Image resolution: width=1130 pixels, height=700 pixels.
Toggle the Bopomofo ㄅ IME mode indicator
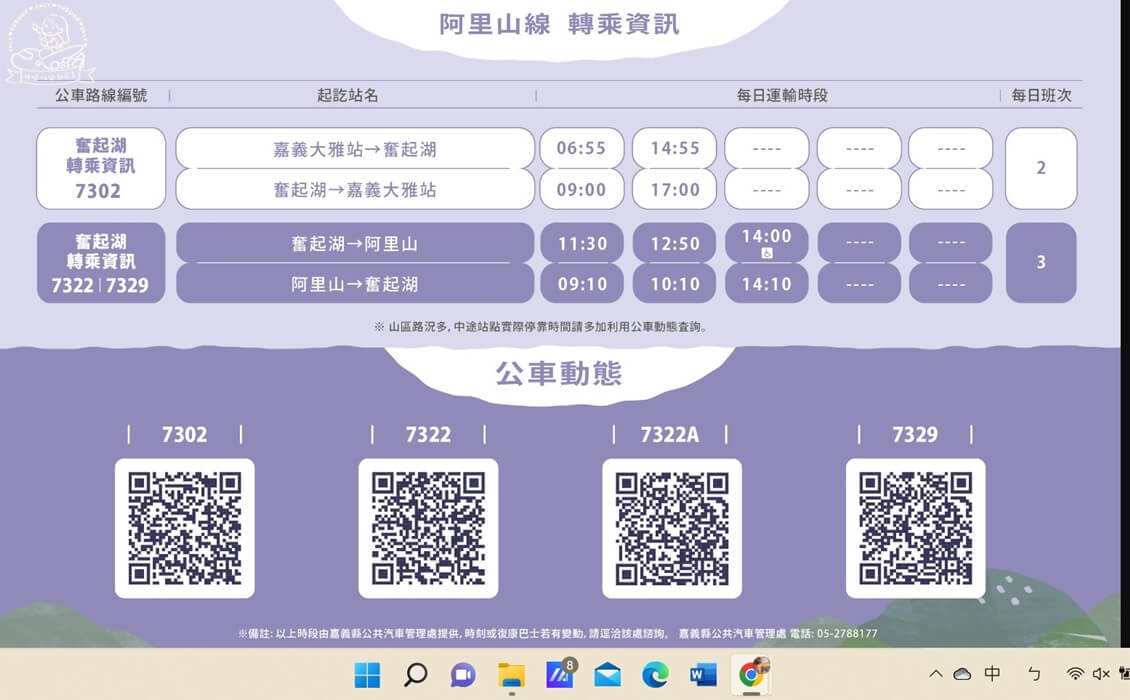pos(1034,675)
